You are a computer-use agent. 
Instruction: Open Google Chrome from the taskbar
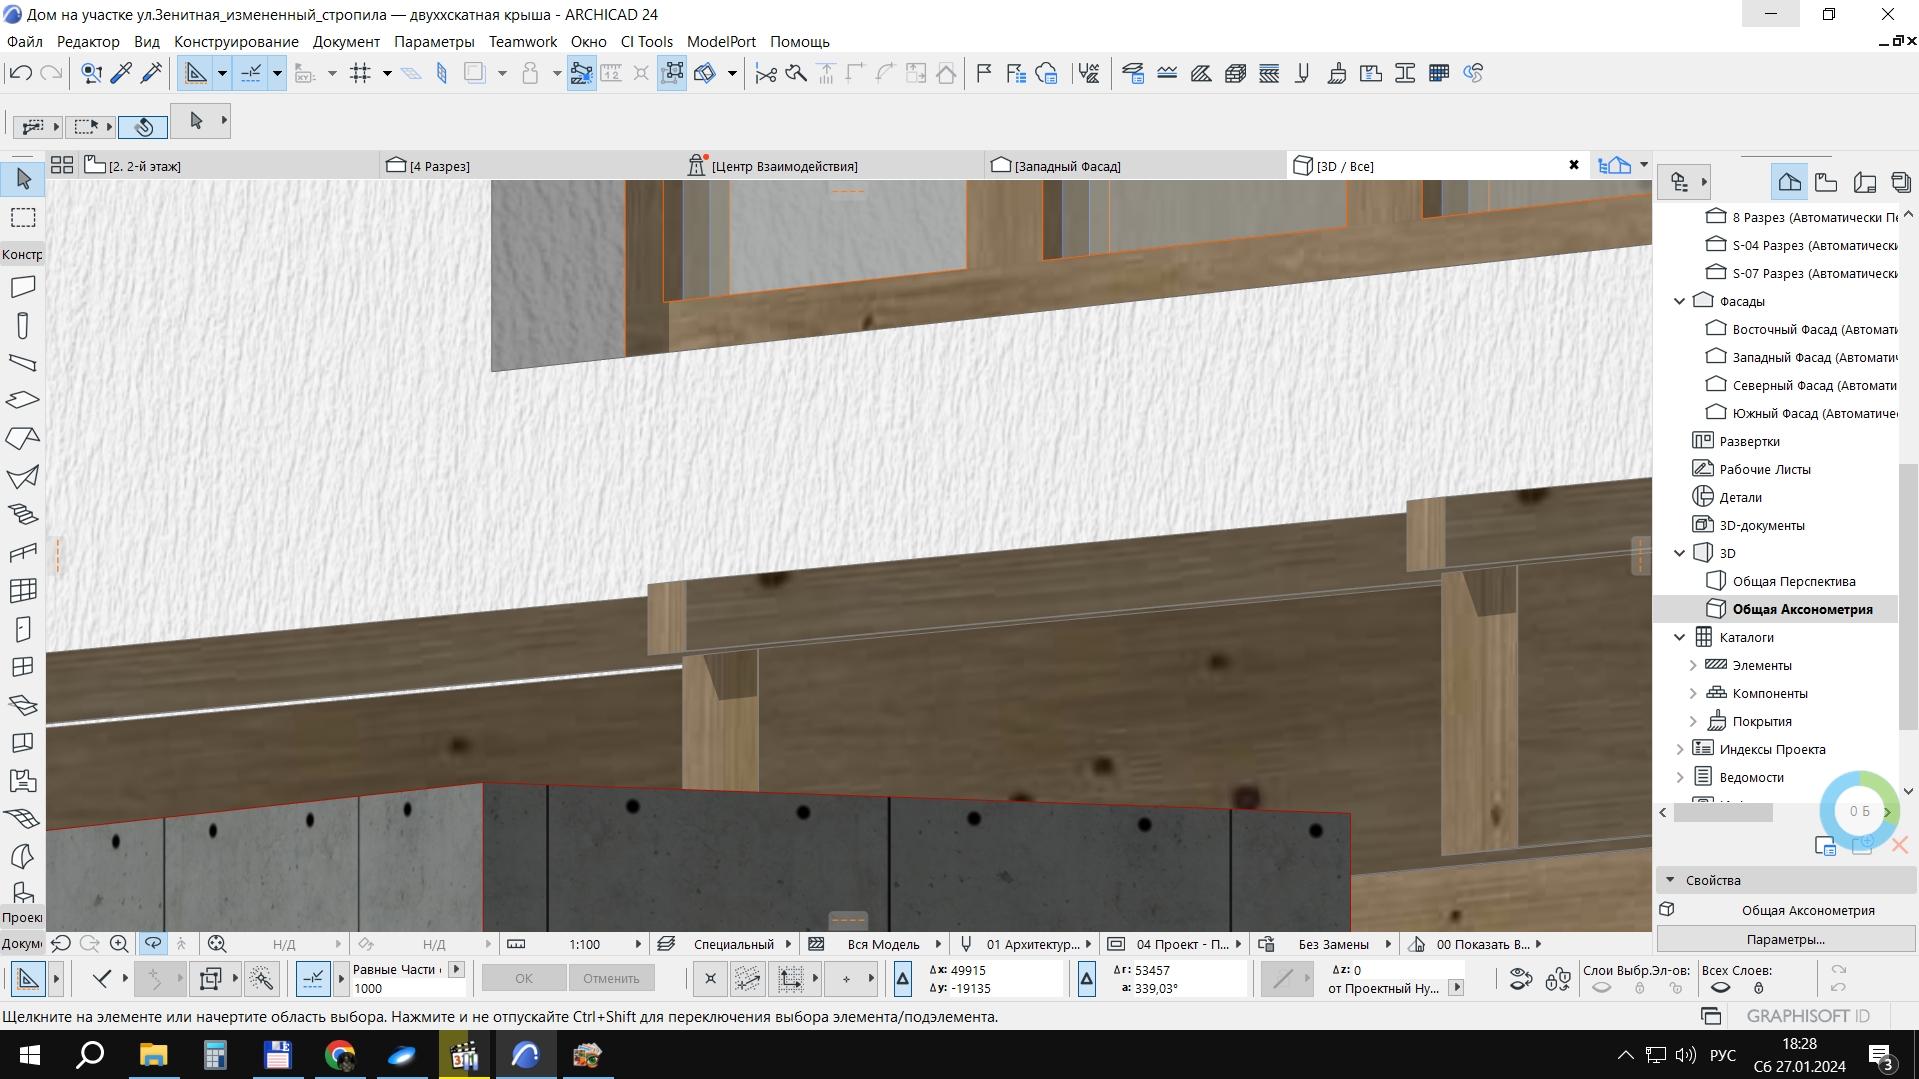click(x=340, y=1055)
